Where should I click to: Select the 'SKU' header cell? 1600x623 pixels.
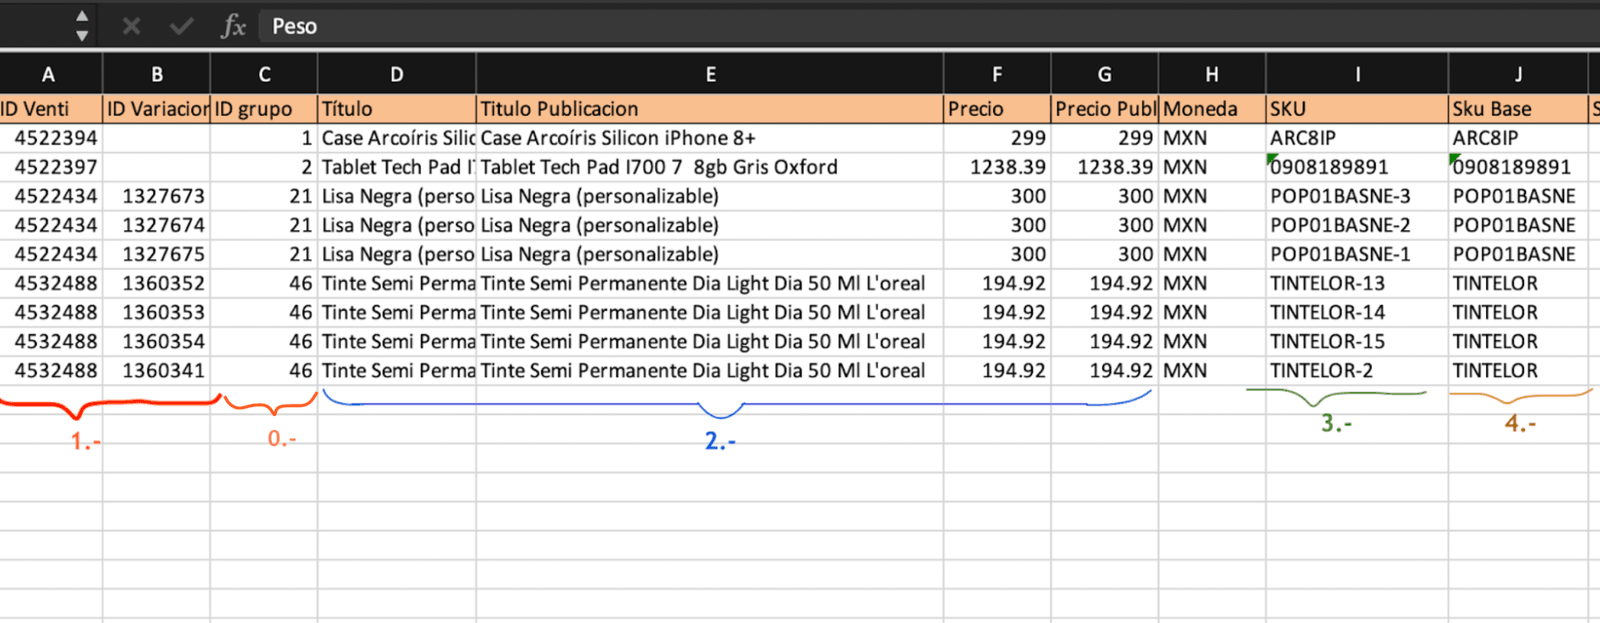click(1357, 109)
